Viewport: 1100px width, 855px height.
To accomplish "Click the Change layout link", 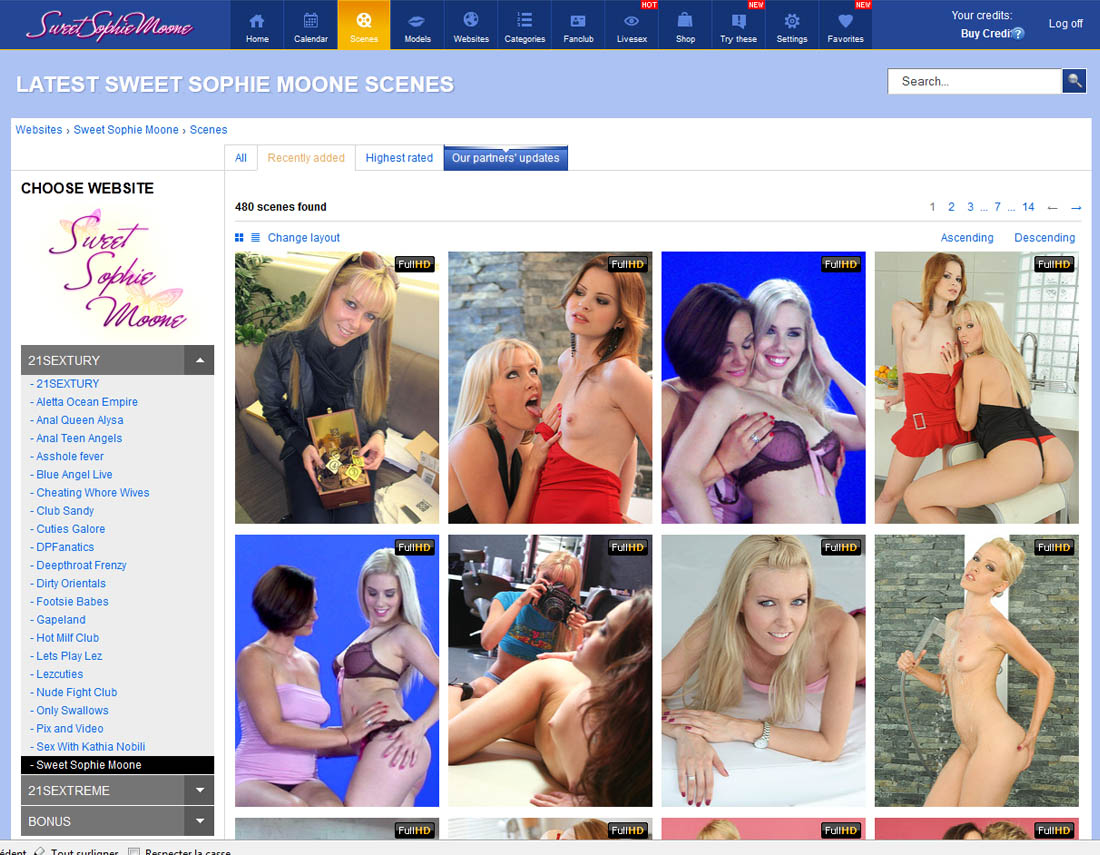I will [303, 238].
